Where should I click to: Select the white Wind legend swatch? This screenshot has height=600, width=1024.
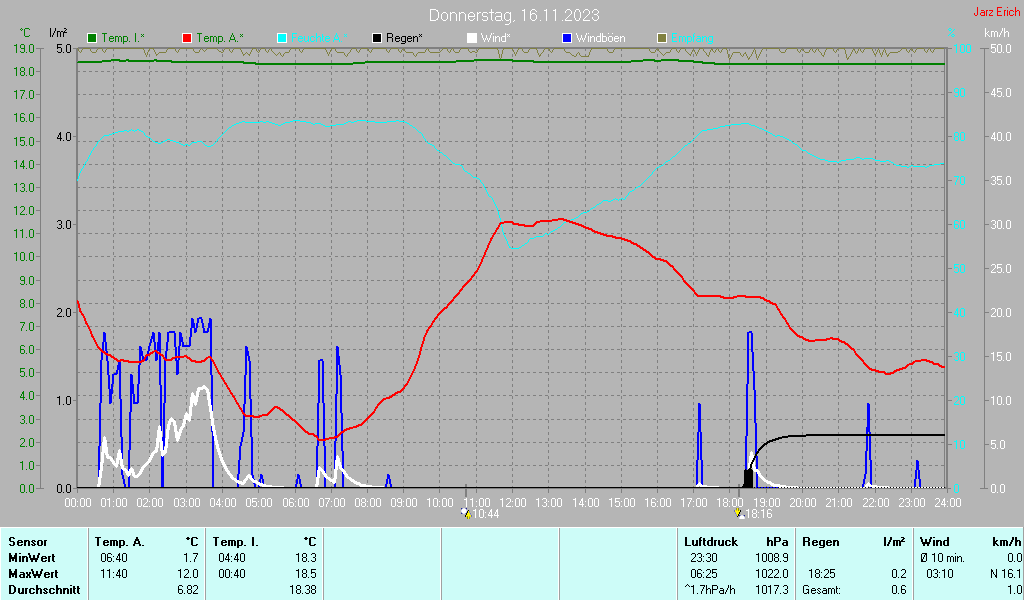click(x=472, y=39)
